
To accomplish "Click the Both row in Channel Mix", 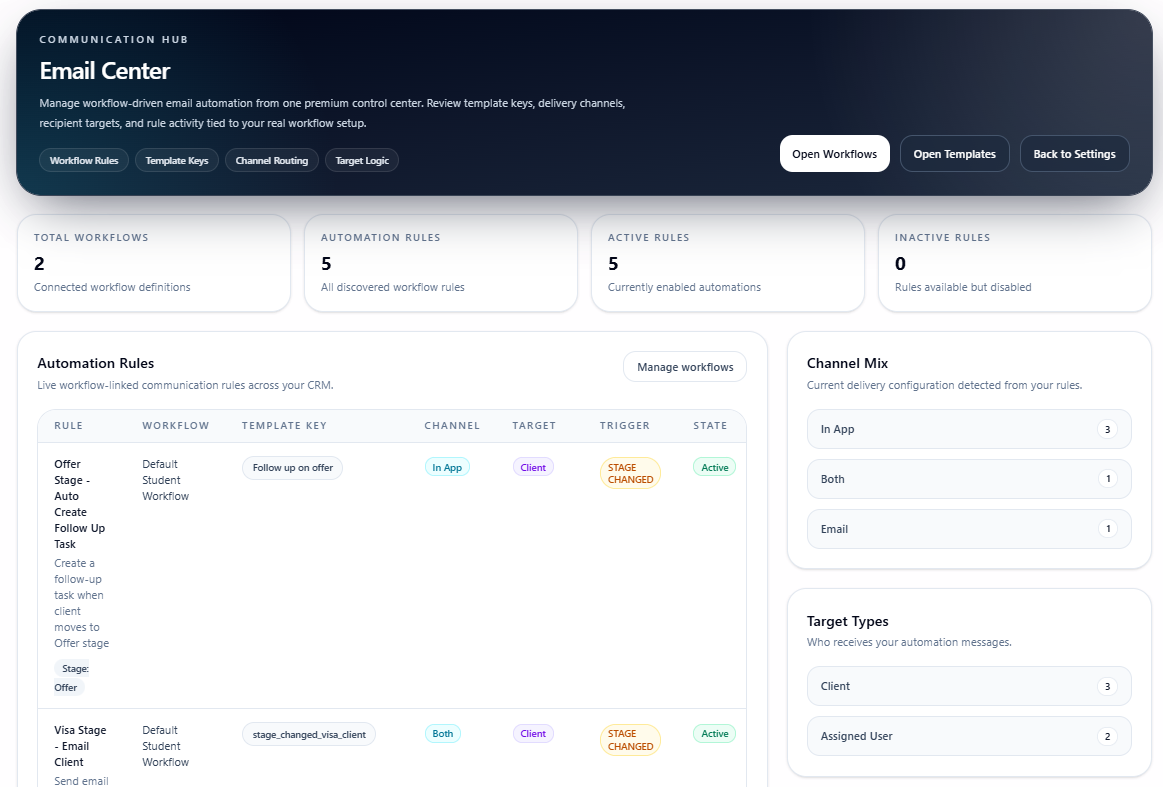I will click(x=969, y=478).
